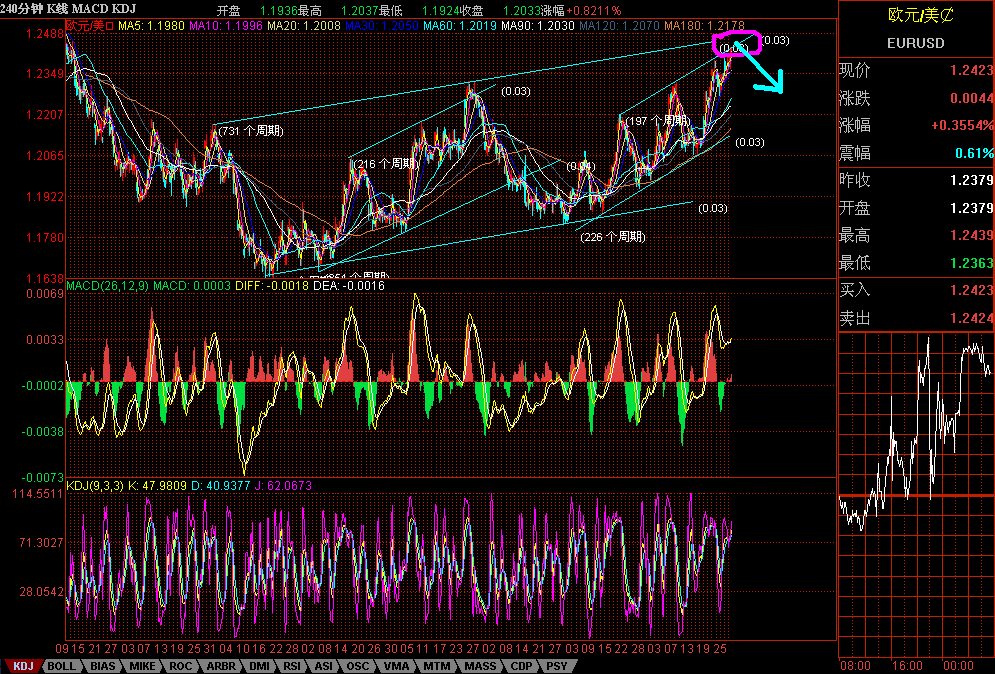Select the MTM tab

[x=437, y=666]
